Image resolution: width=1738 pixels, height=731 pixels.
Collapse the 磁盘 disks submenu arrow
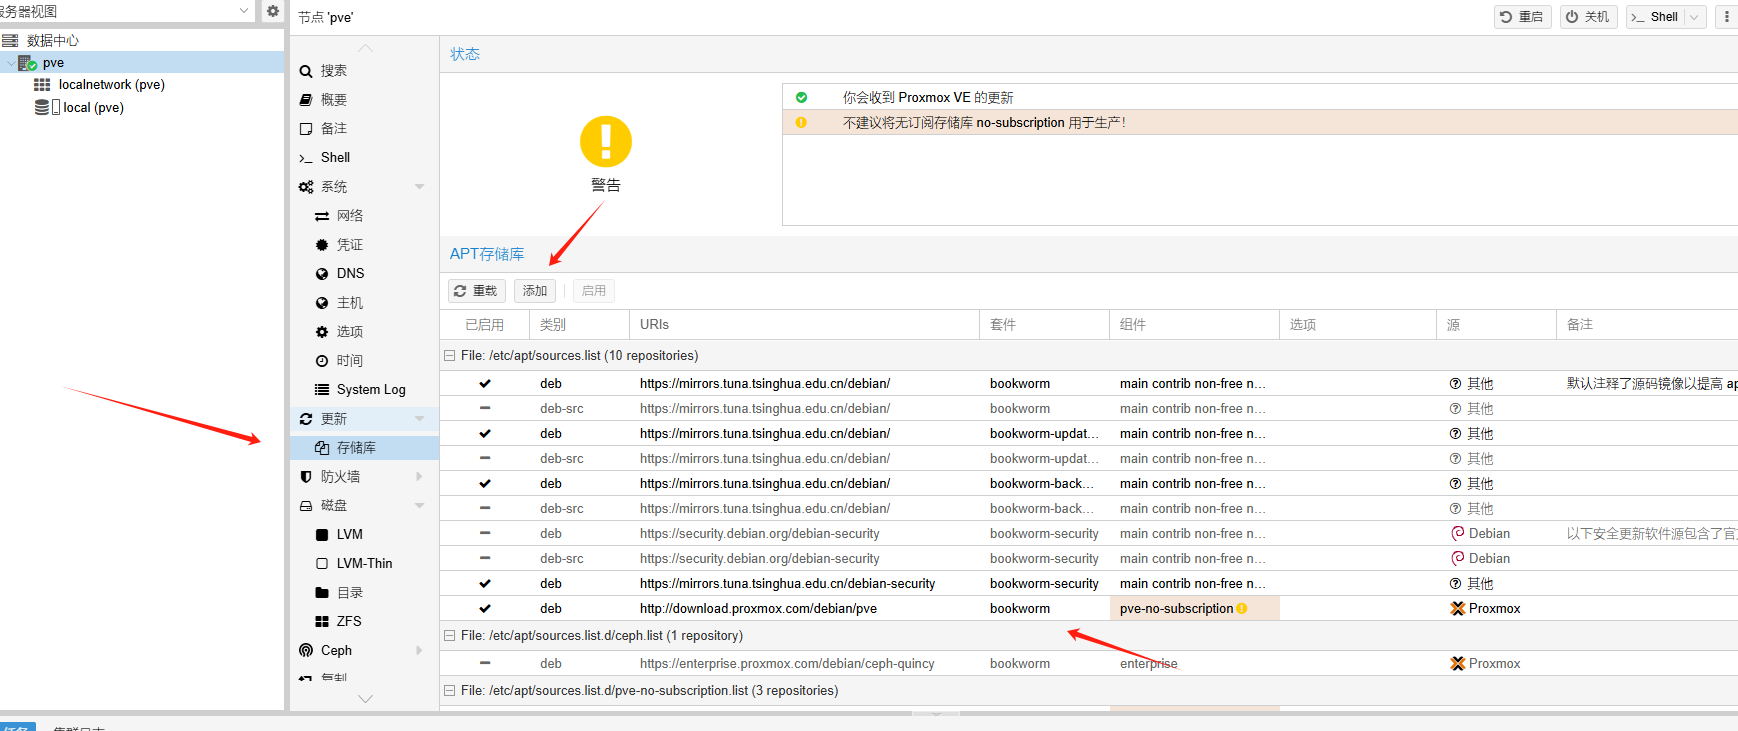pyautogui.click(x=420, y=506)
